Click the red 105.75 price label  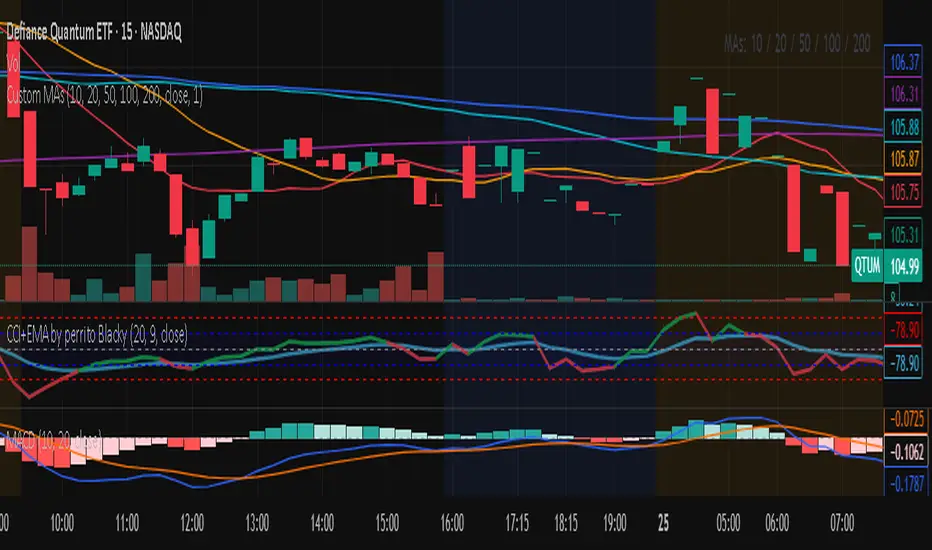(903, 191)
